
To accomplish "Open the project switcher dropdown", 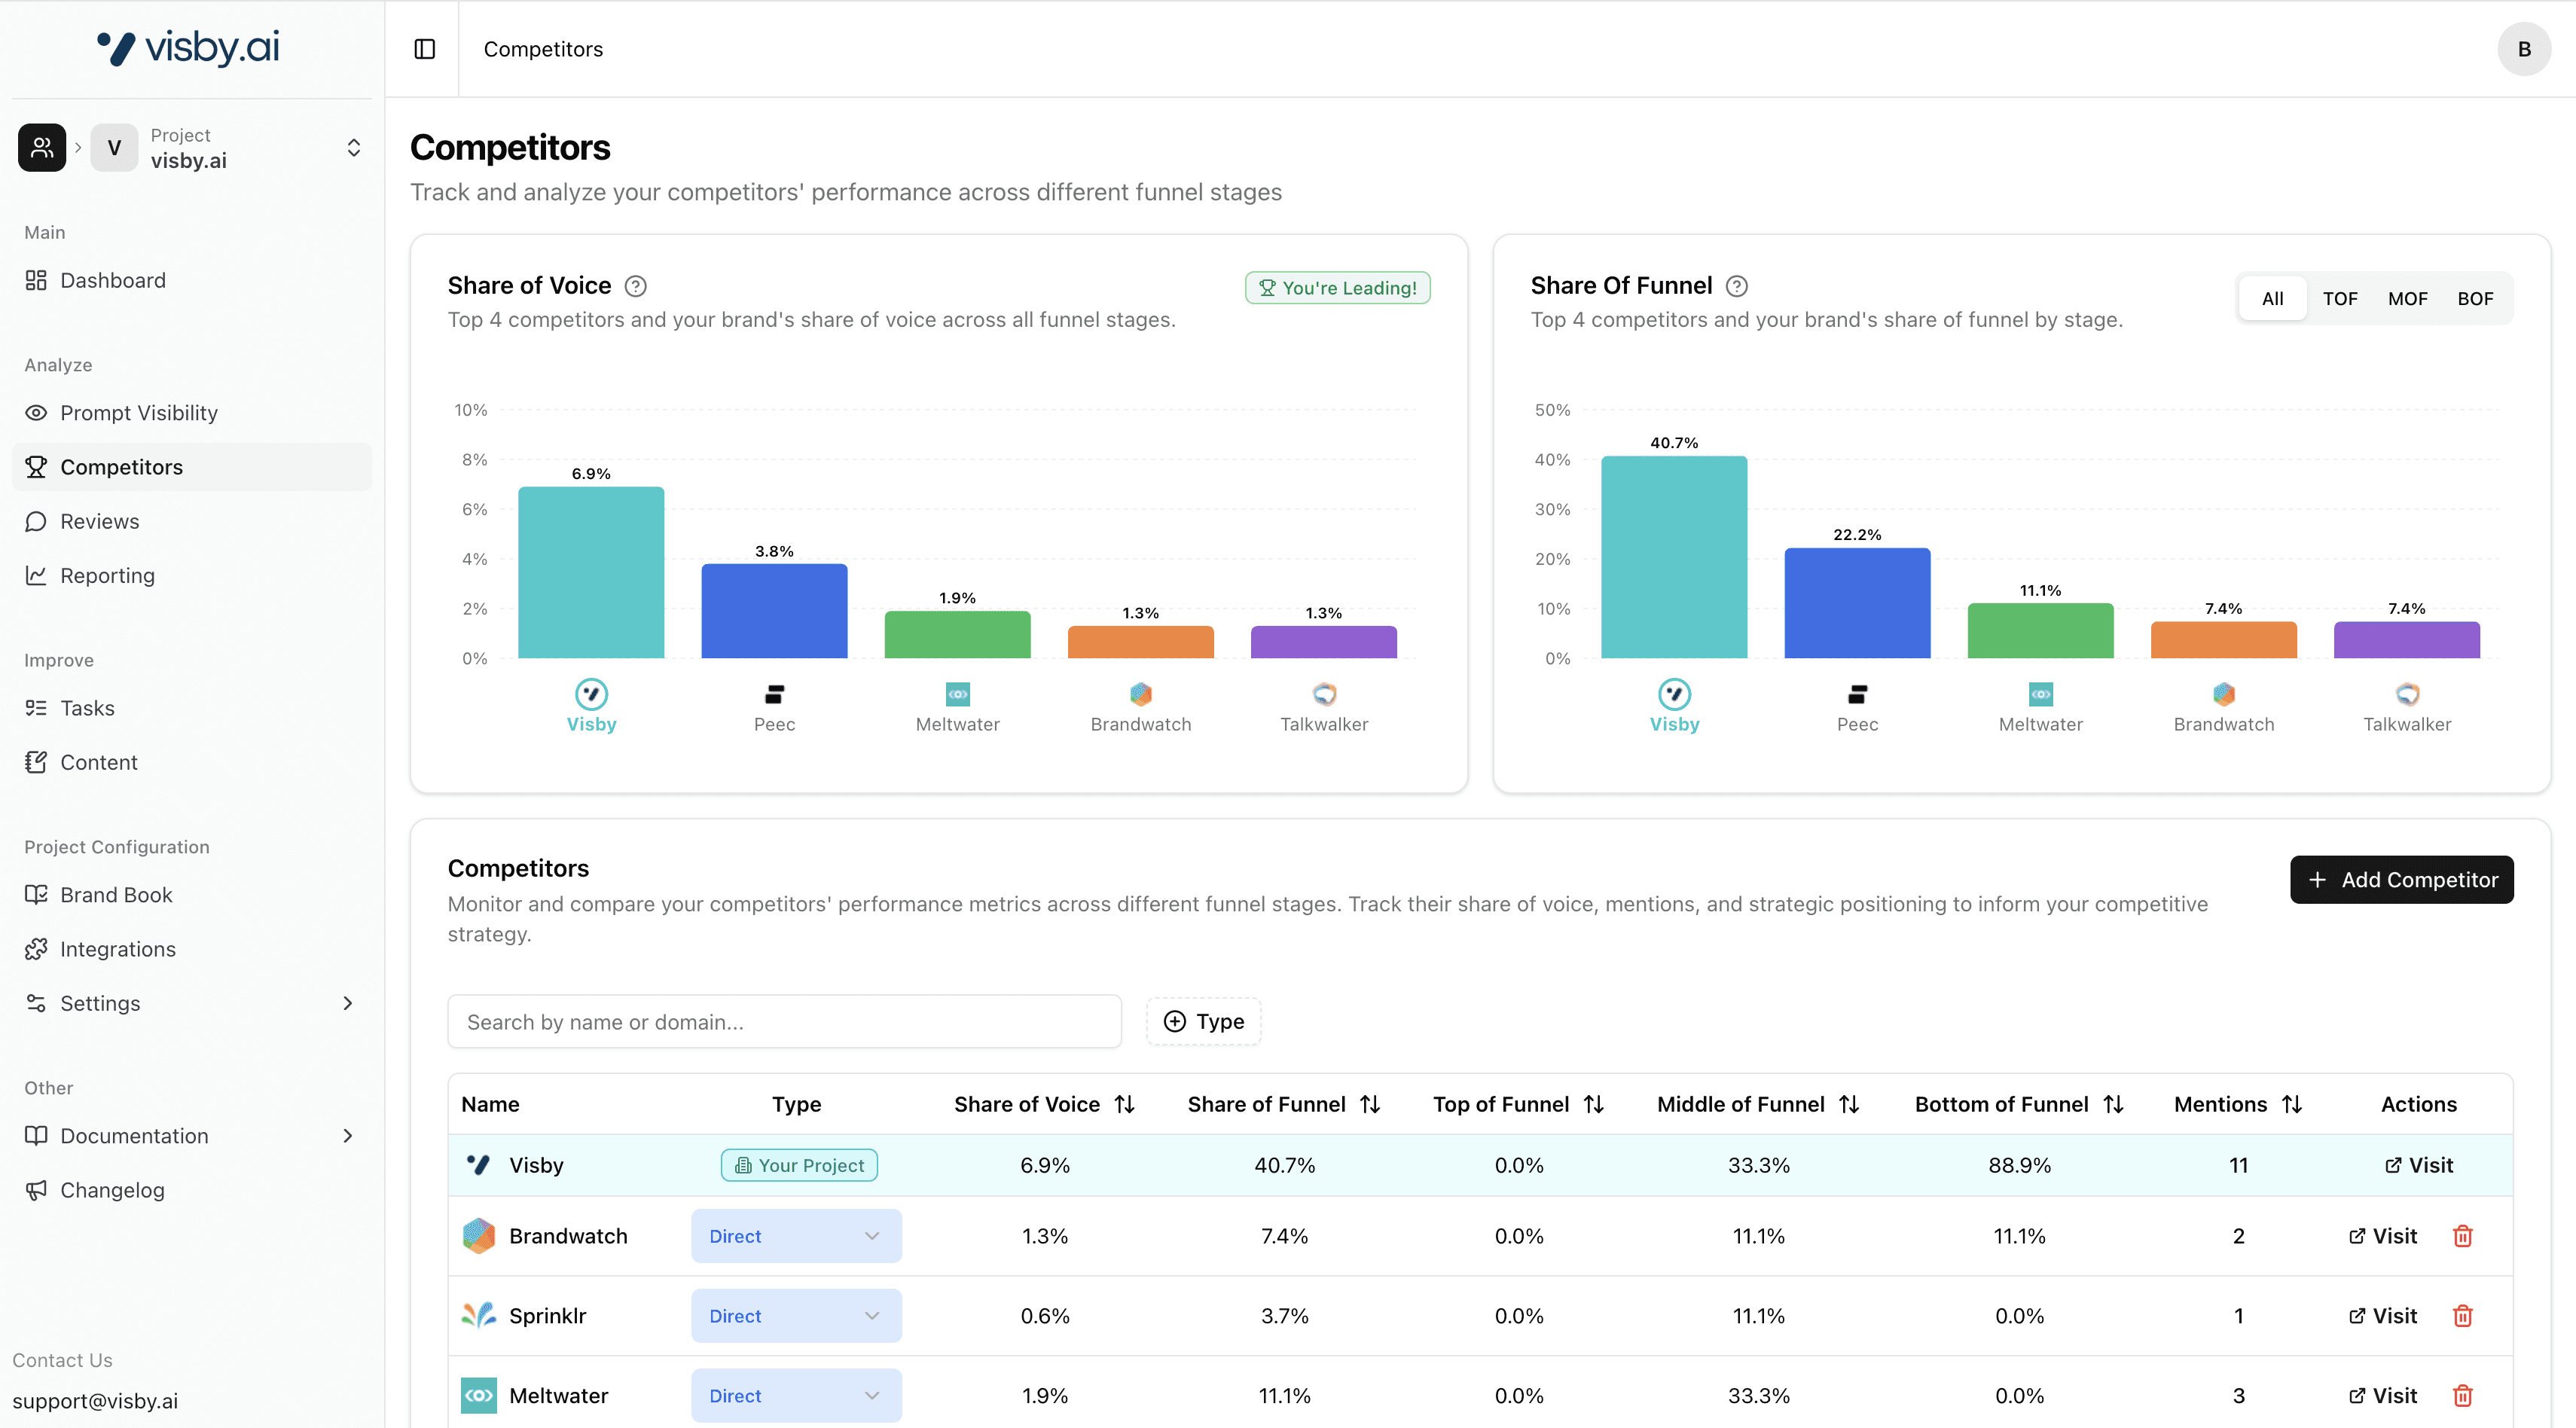I will point(354,147).
